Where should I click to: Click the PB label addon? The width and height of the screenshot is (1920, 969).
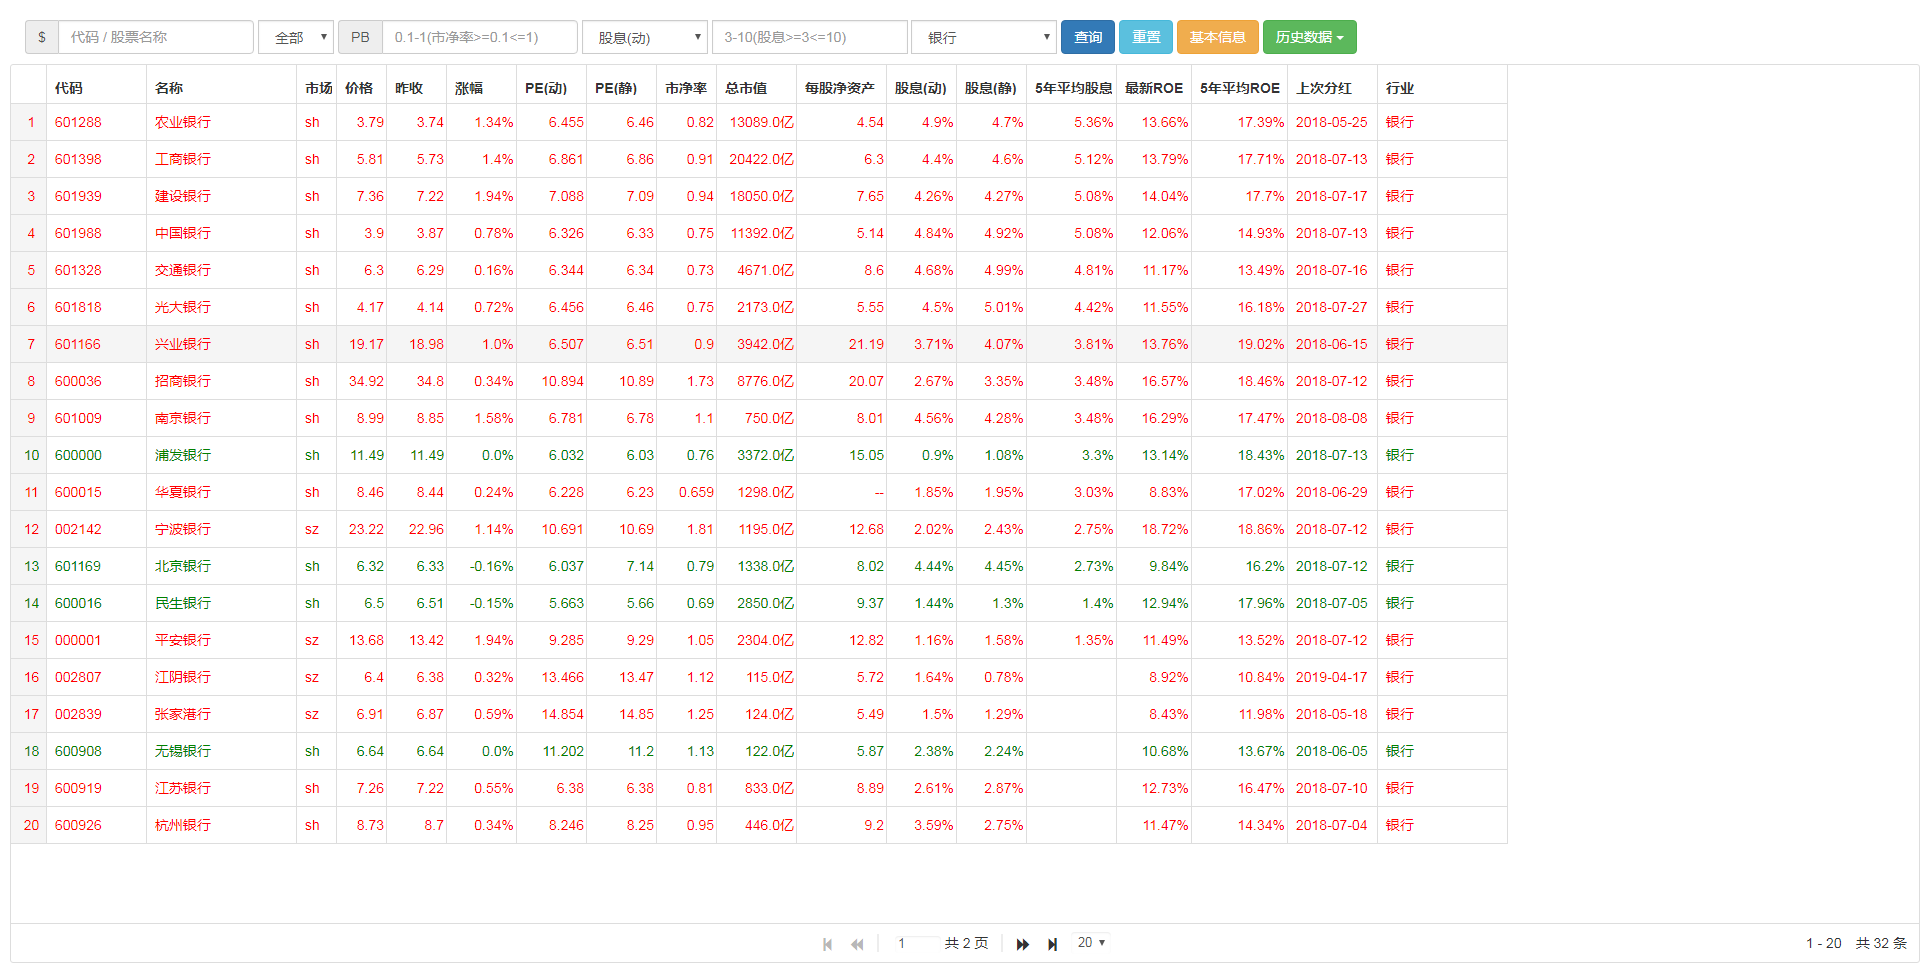(x=360, y=37)
